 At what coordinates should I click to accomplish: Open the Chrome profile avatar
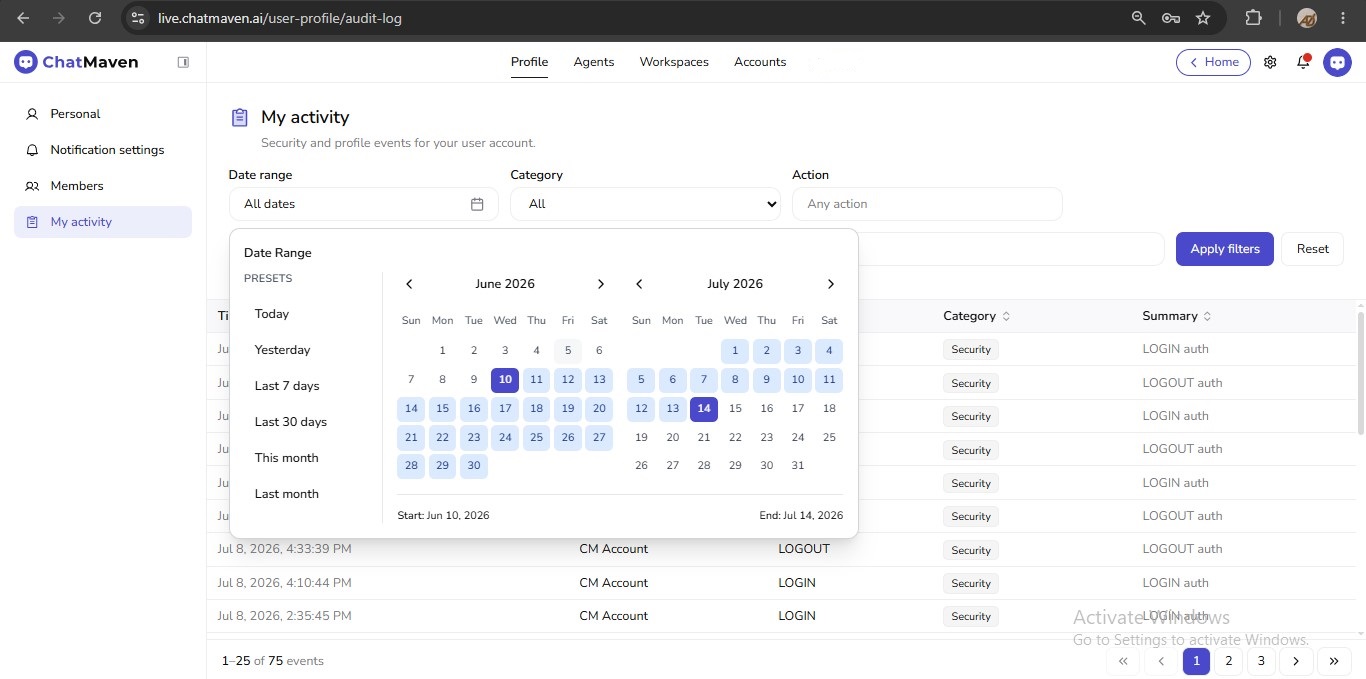(x=1306, y=18)
